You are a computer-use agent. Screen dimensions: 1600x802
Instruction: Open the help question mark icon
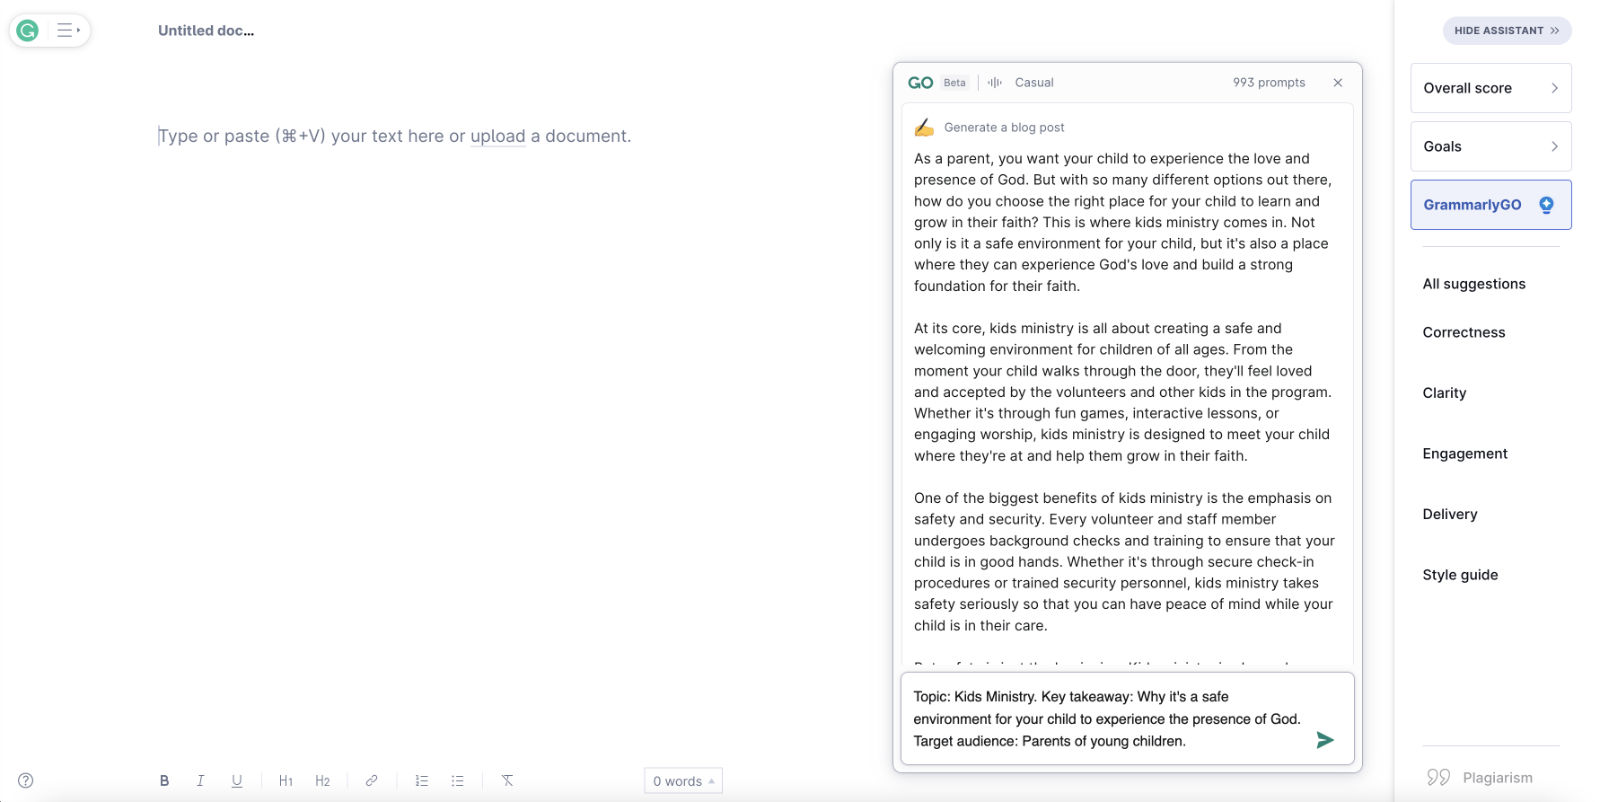(26, 781)
